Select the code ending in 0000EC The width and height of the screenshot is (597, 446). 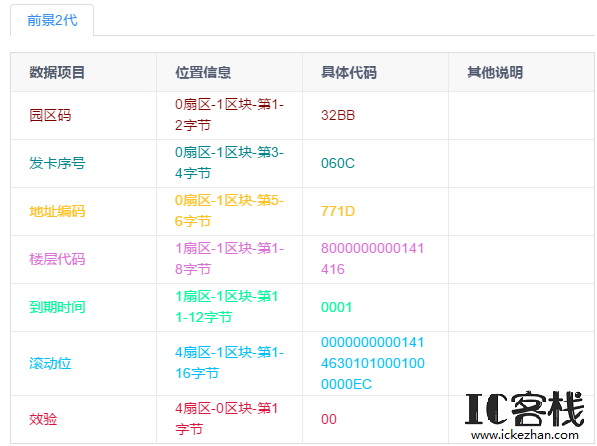coord(373,363)
